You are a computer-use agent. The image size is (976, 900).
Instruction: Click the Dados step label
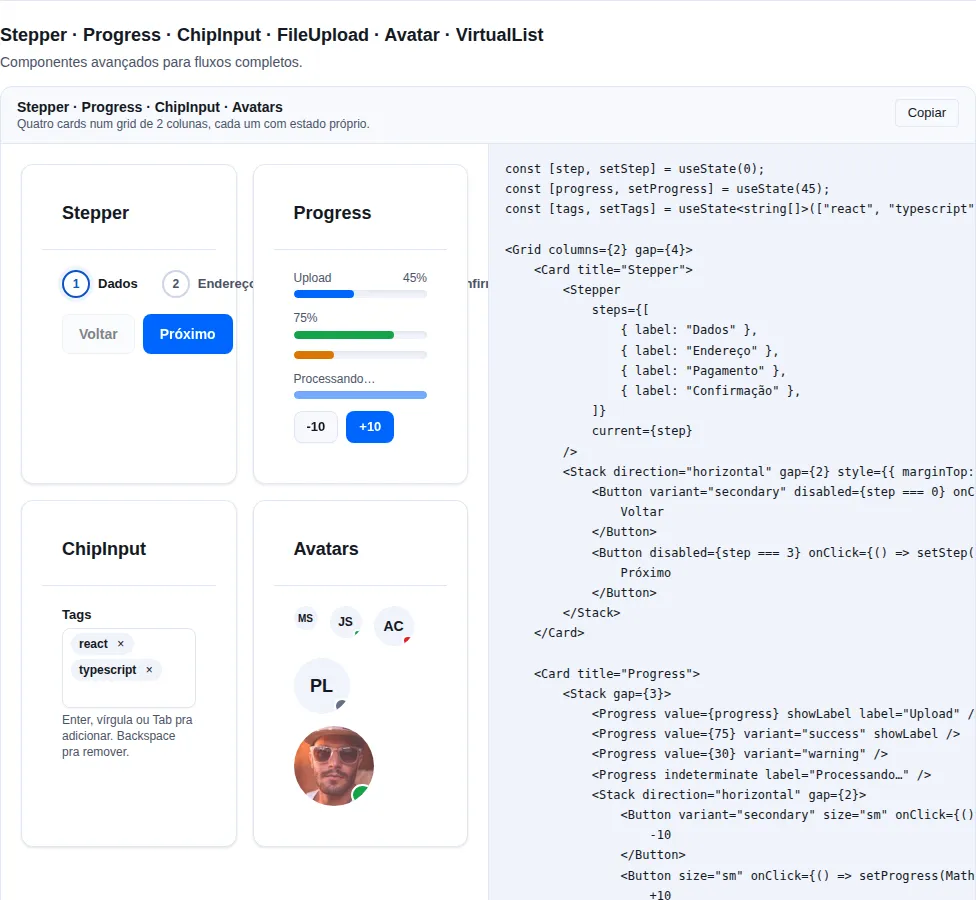click(x=118, y=284)
